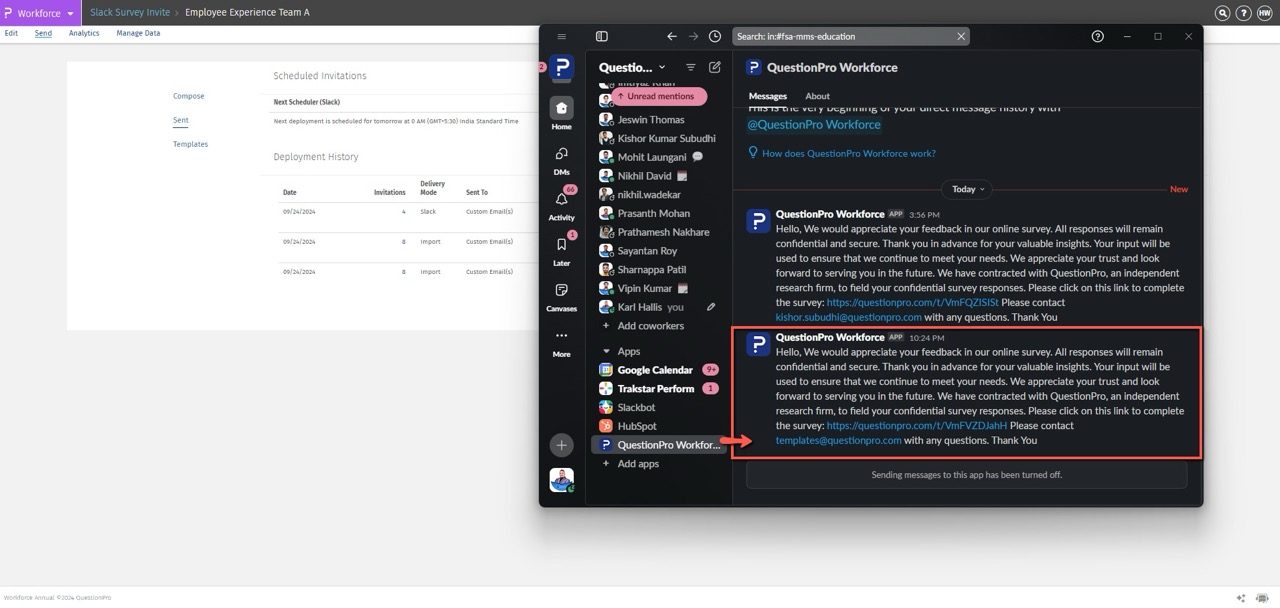Open Slack history clock icon

[x=715, y=36]
